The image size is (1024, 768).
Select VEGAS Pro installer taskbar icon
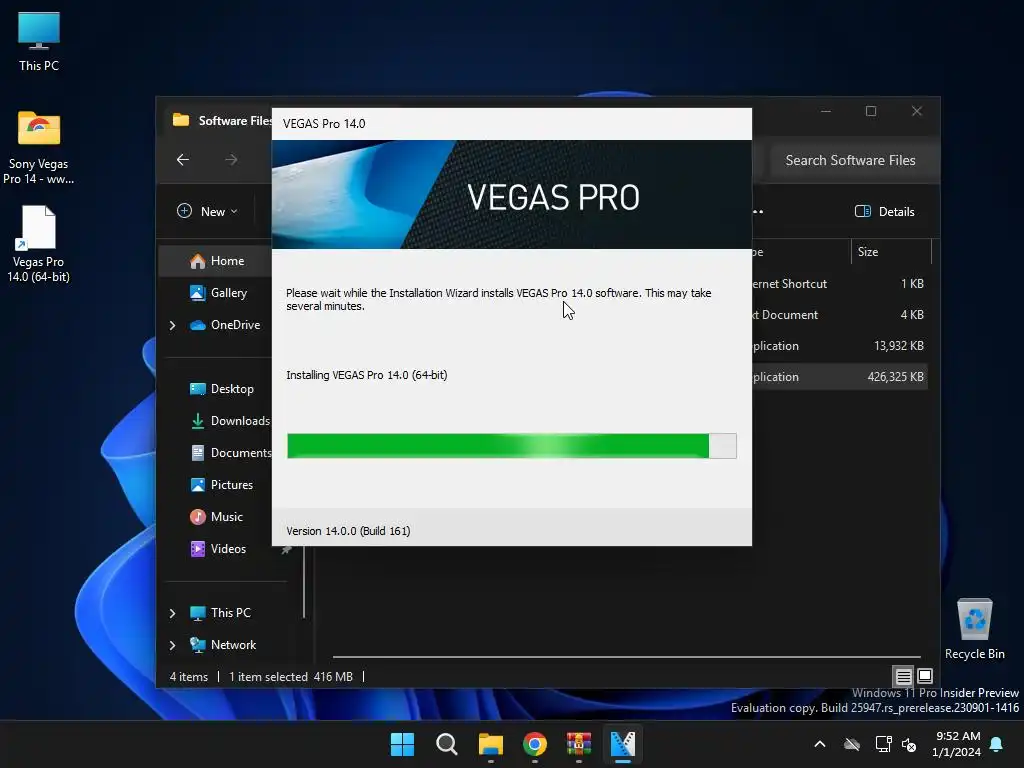pyautogui.click(x=622, y=744)
